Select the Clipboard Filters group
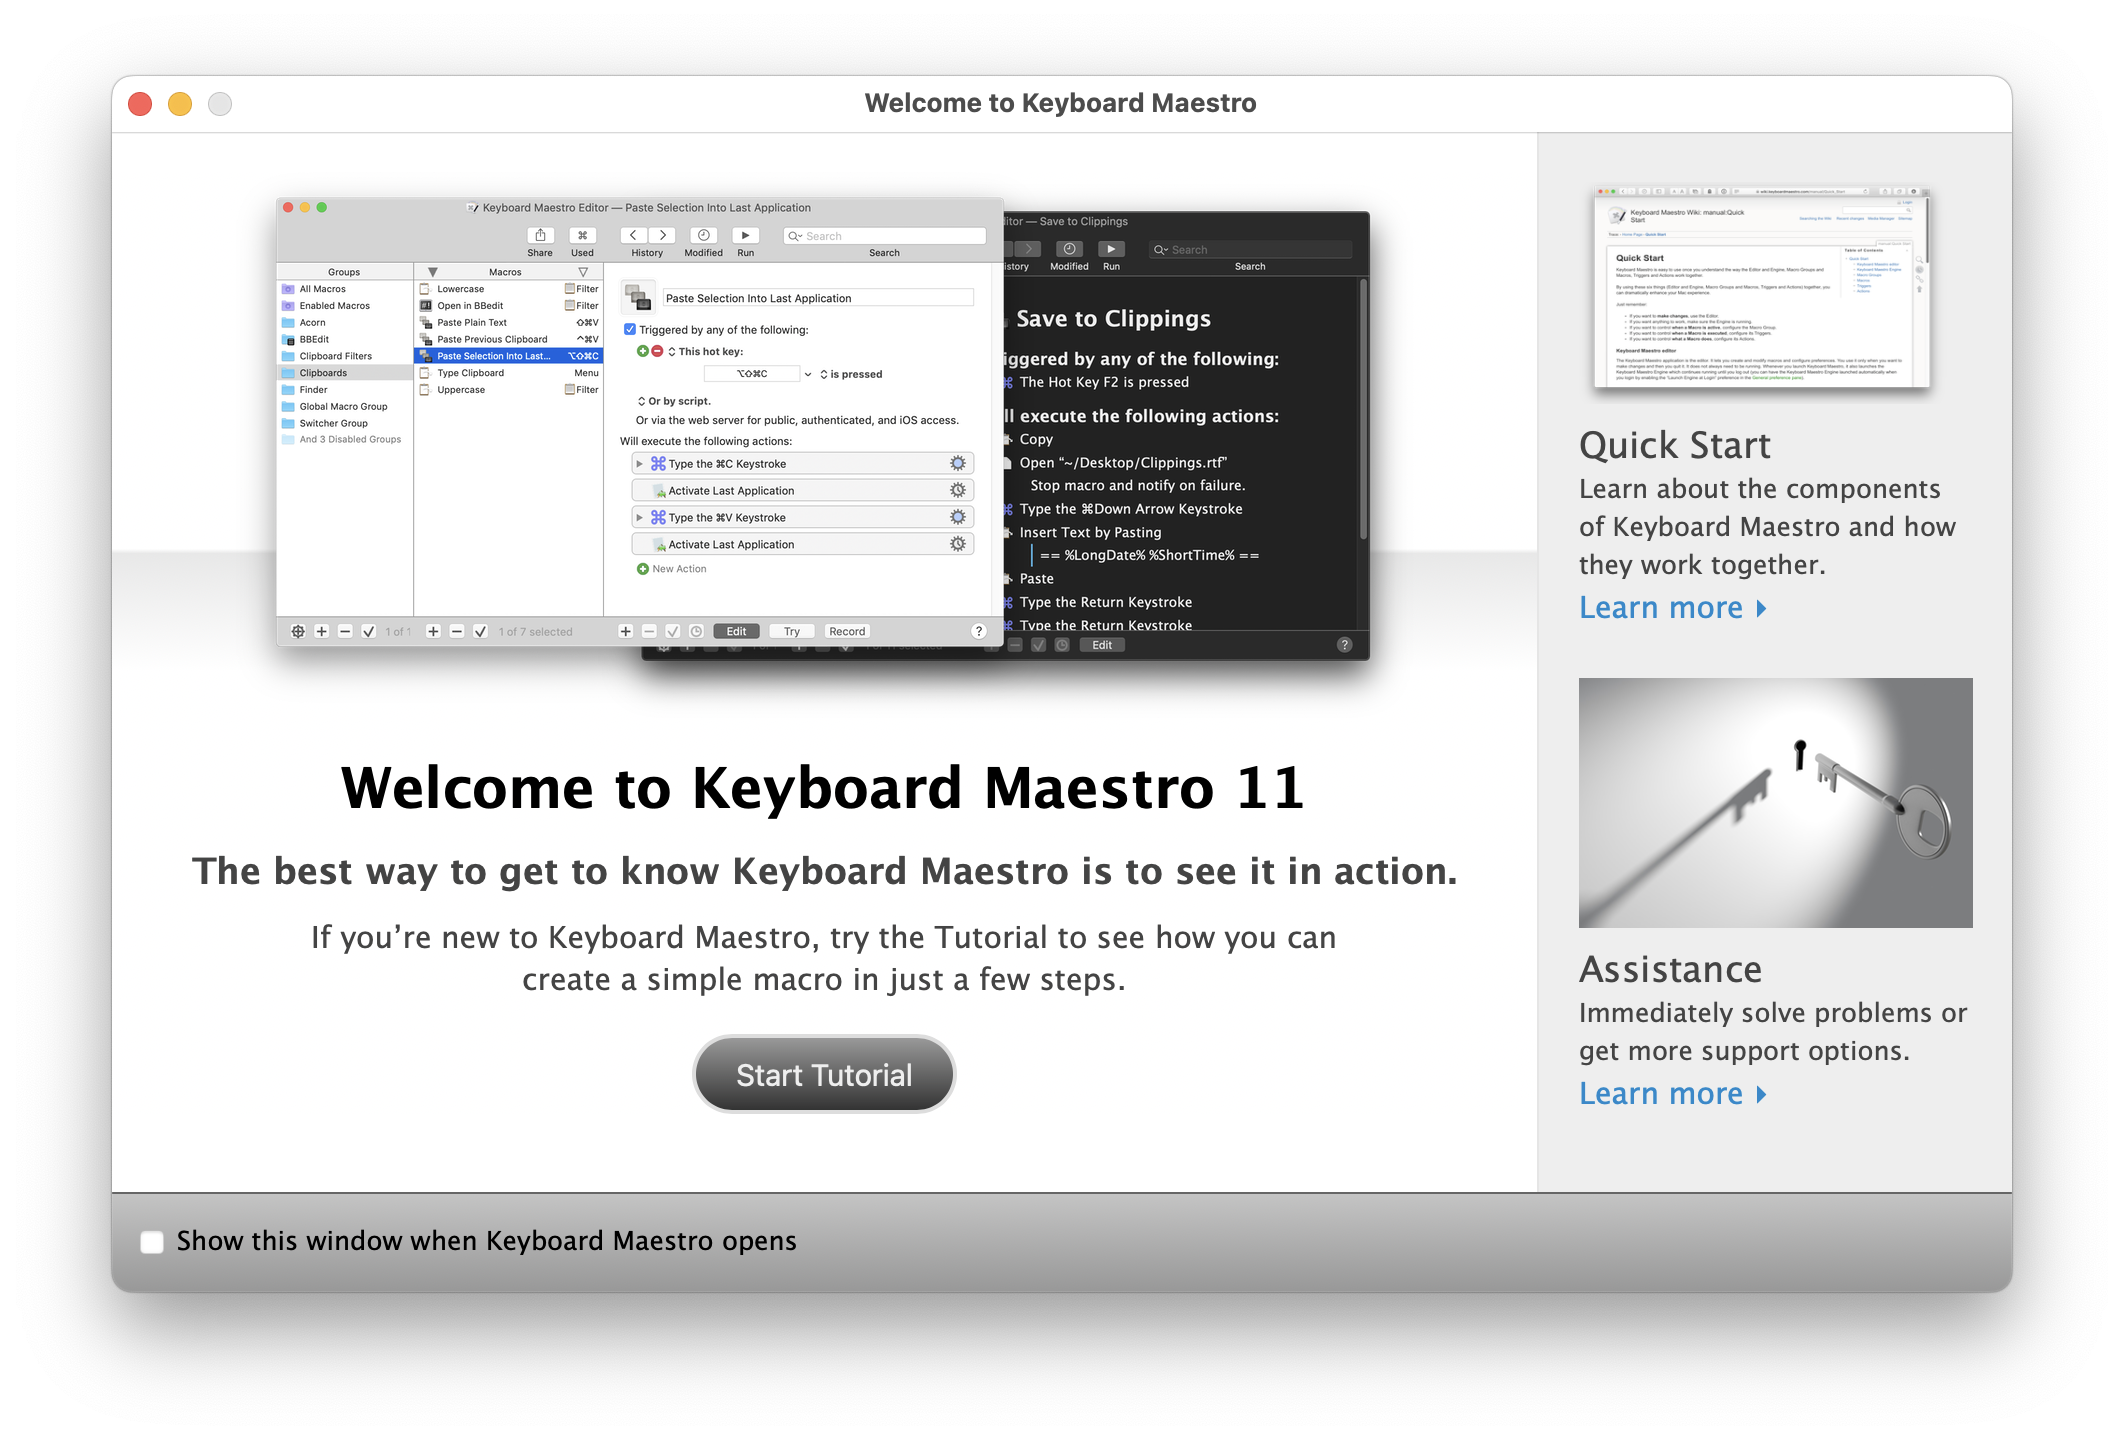 [x=335, y=356]
